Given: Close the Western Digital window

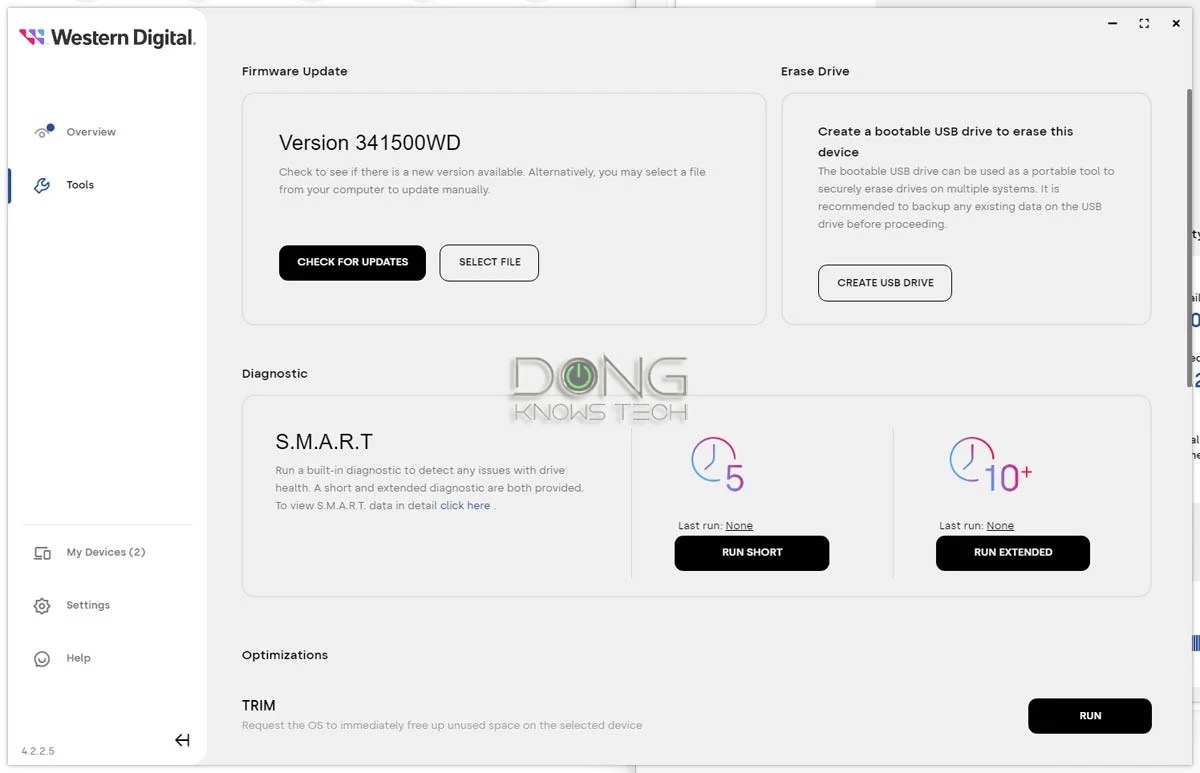Looking at the screenshot, I should pos(1176,23).
